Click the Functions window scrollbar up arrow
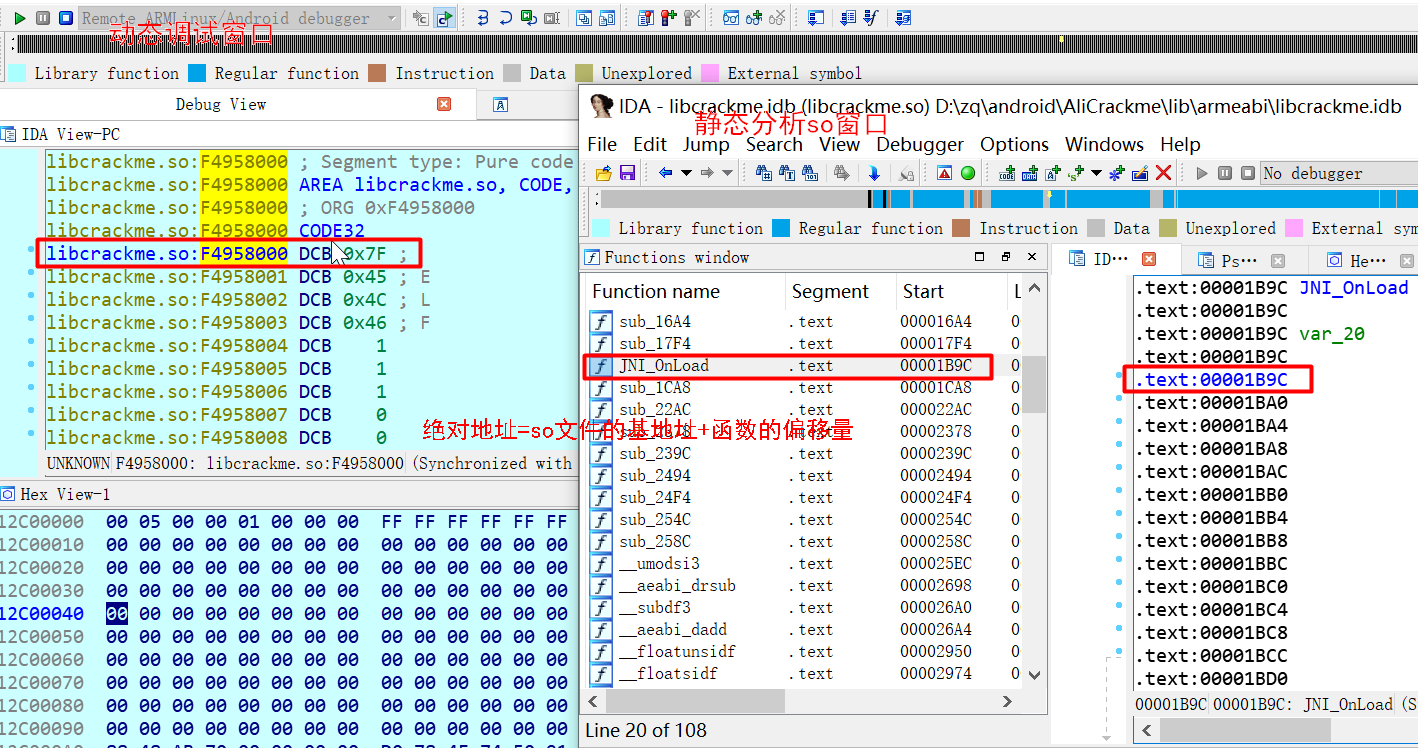This screenshot has width=1418, height=748. coord(1035,289)
